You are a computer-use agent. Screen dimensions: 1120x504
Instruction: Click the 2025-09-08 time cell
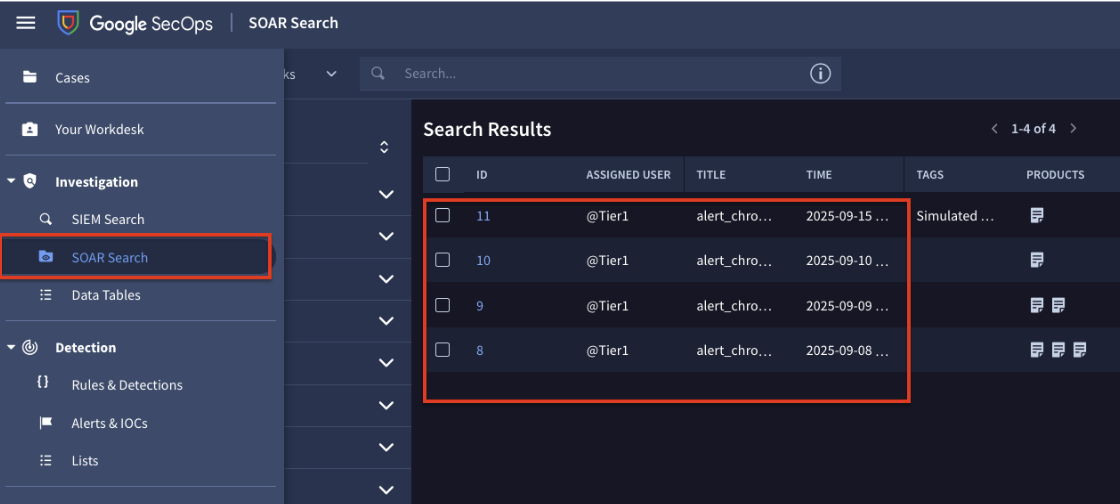pos(847,350)
